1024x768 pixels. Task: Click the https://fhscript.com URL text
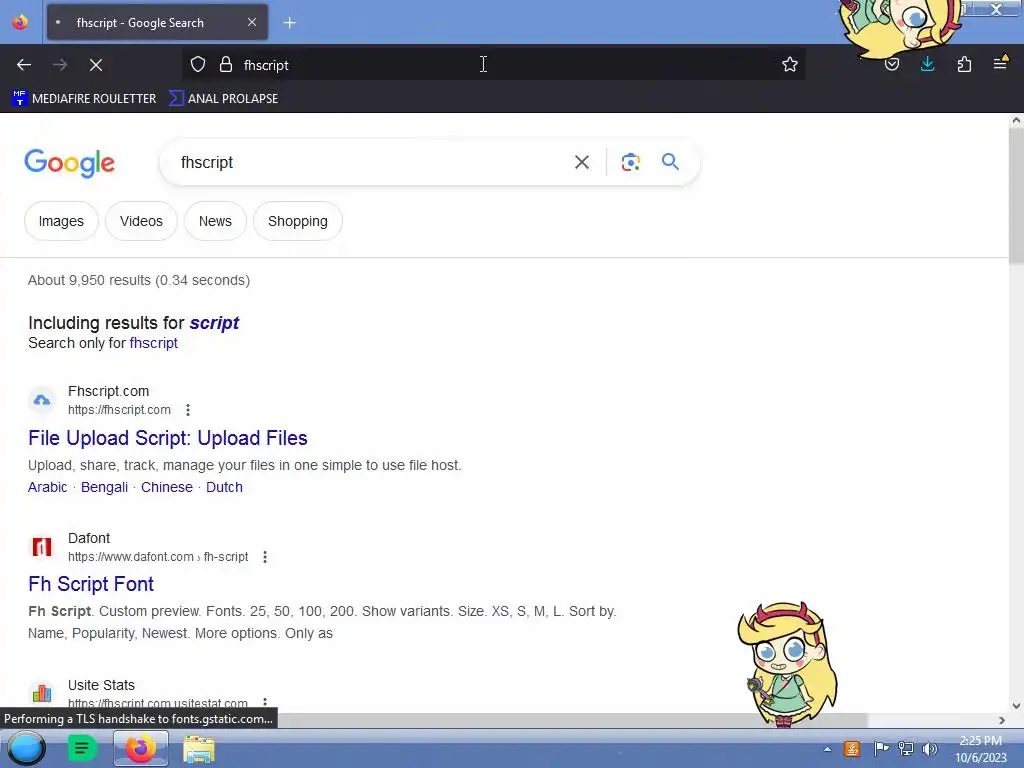coord(120,410)
